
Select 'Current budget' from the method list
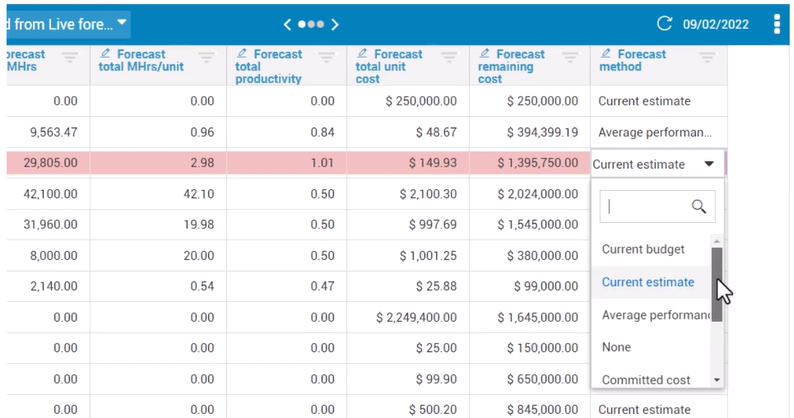(643, 249)
